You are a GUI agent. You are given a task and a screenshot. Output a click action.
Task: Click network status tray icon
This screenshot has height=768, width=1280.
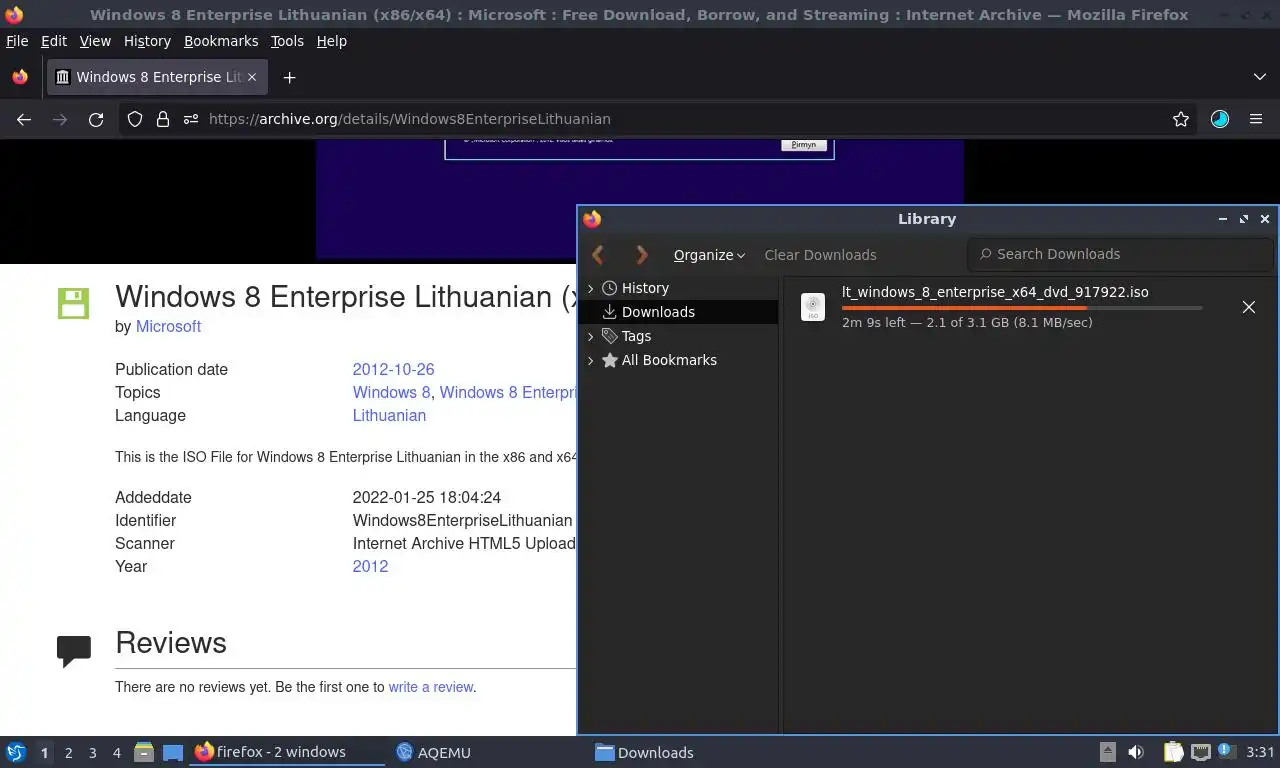[x=1200, y=752]
